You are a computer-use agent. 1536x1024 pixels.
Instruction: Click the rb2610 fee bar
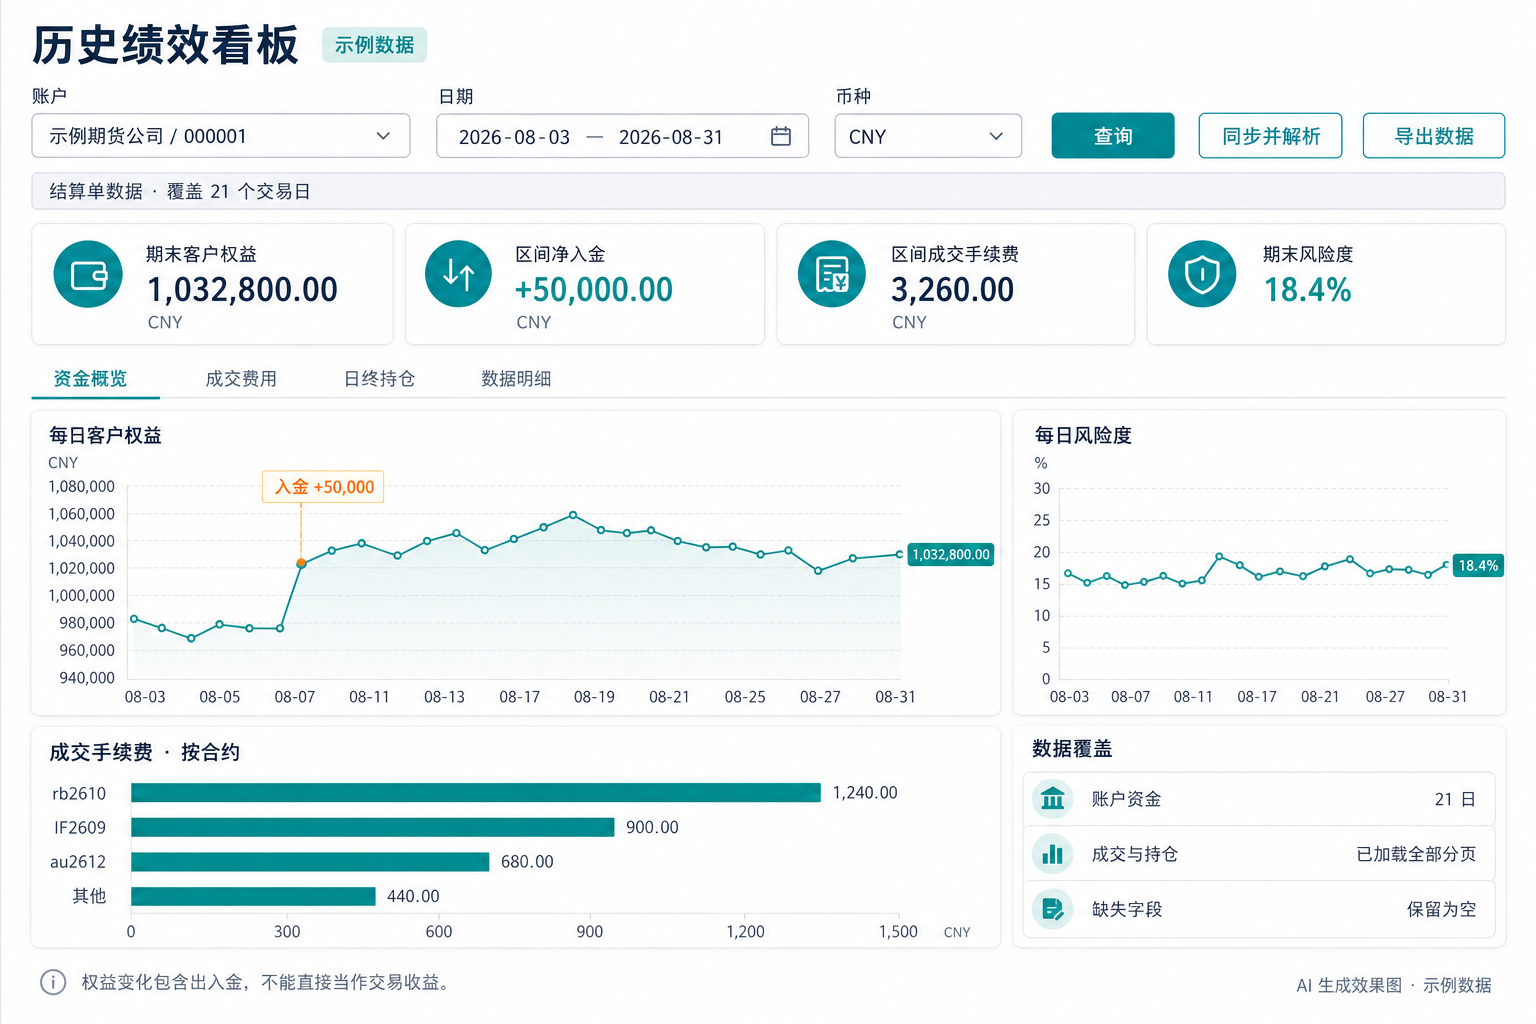tap(476, 793)
